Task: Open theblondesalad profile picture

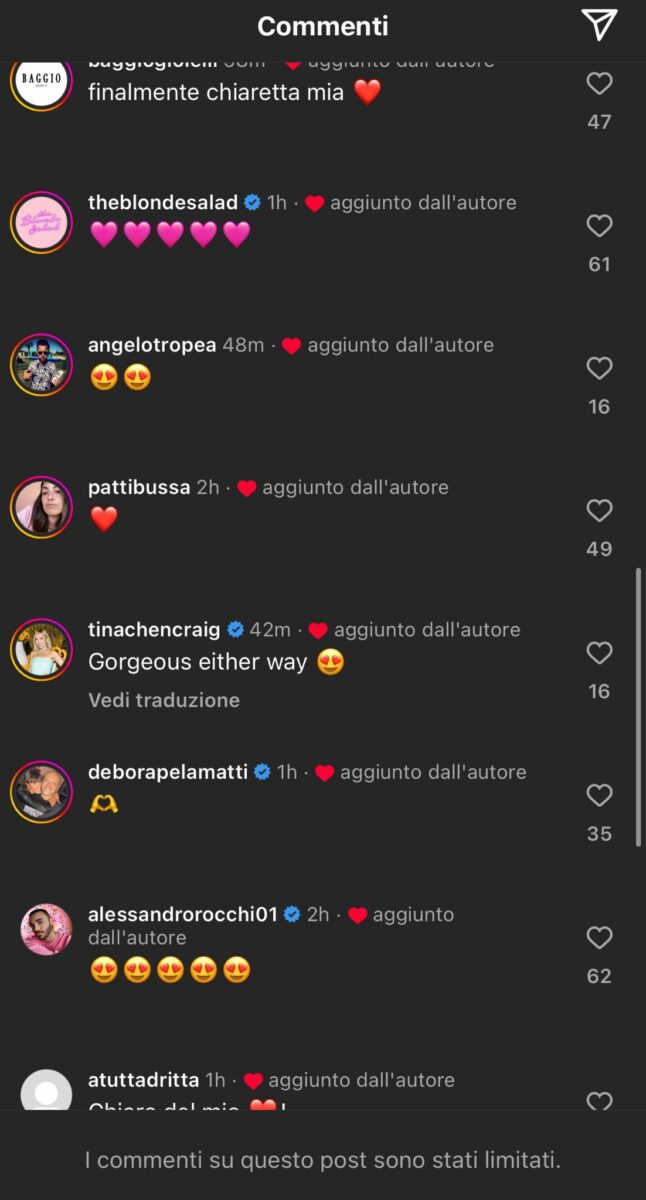Action: (x=41, y=222)
